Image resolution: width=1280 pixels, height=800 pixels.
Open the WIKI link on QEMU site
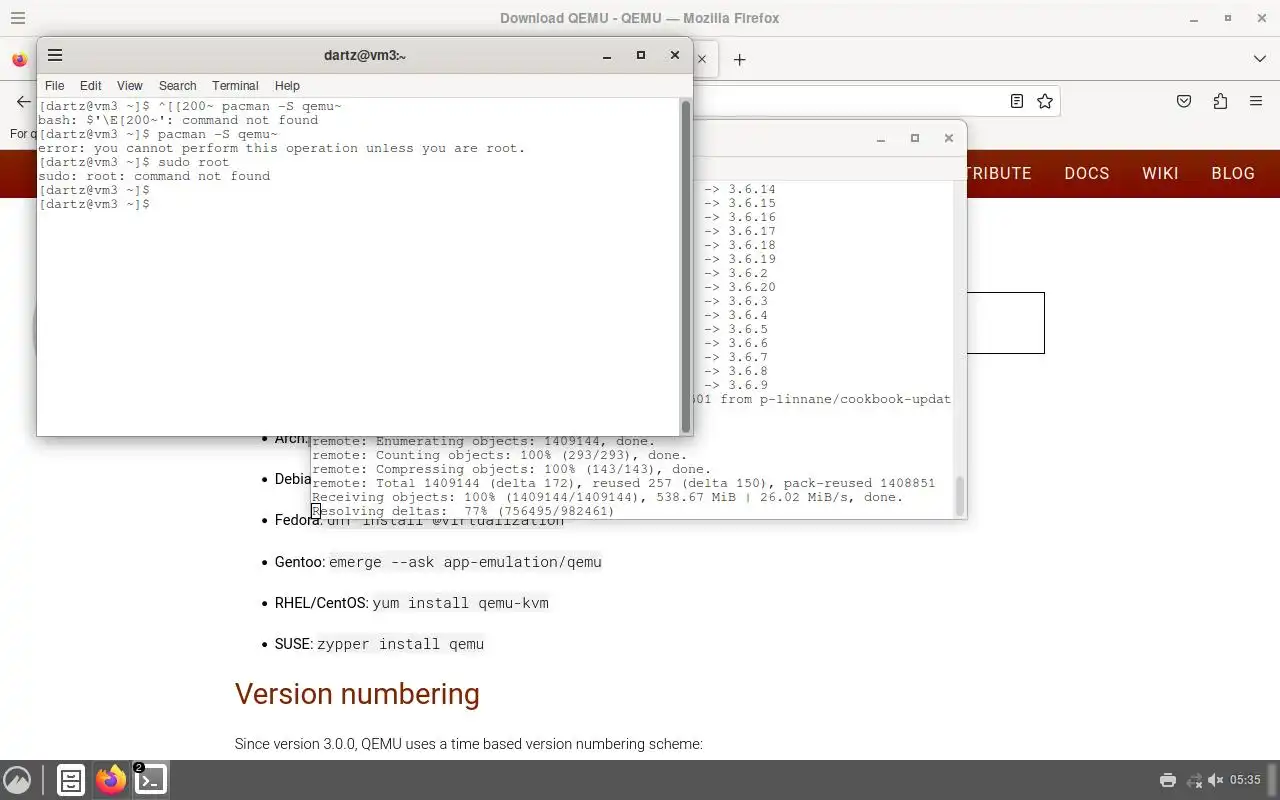[1160, 173]
